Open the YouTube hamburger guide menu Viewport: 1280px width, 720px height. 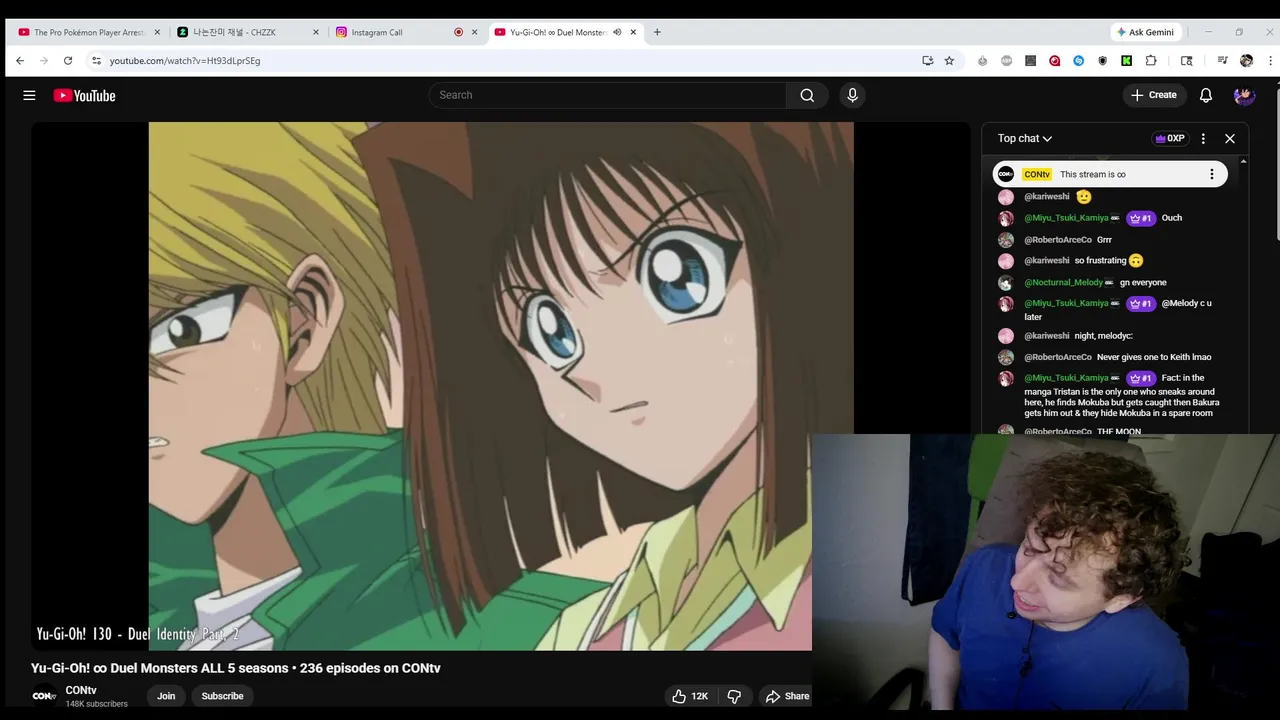point(29,95)
